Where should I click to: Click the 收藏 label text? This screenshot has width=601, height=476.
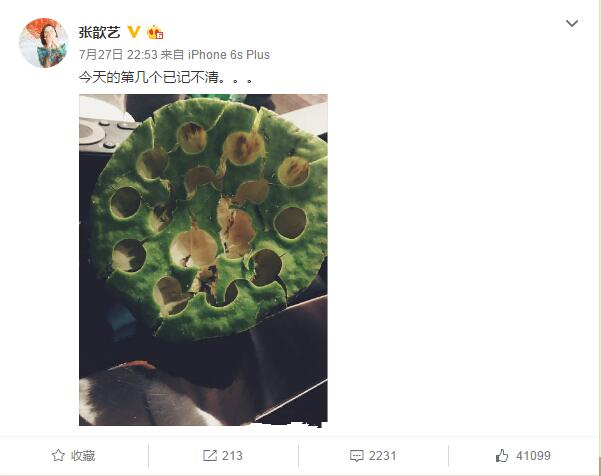click(83, 456)
